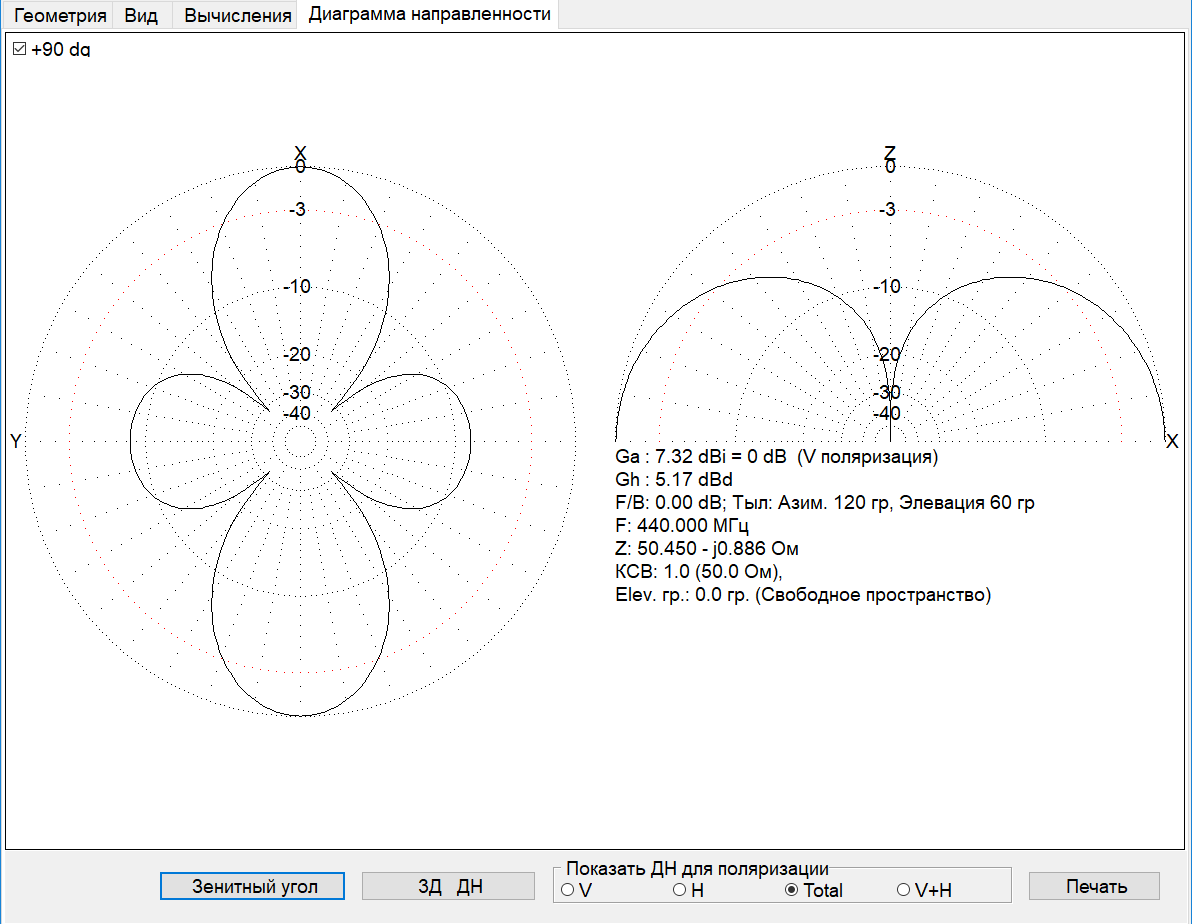Click the -10 label in the azimuth plot
The width and height of the screenshot is (1192, 924).
pyautogui.click(x=297, y=287)
